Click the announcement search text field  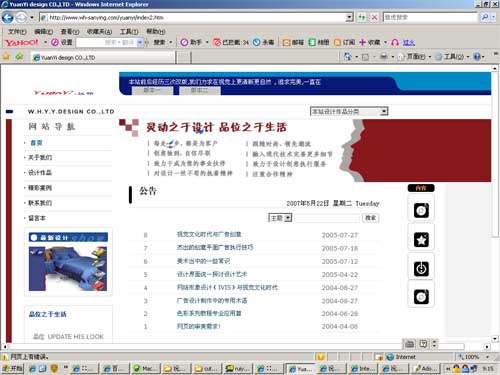point(327,218)
